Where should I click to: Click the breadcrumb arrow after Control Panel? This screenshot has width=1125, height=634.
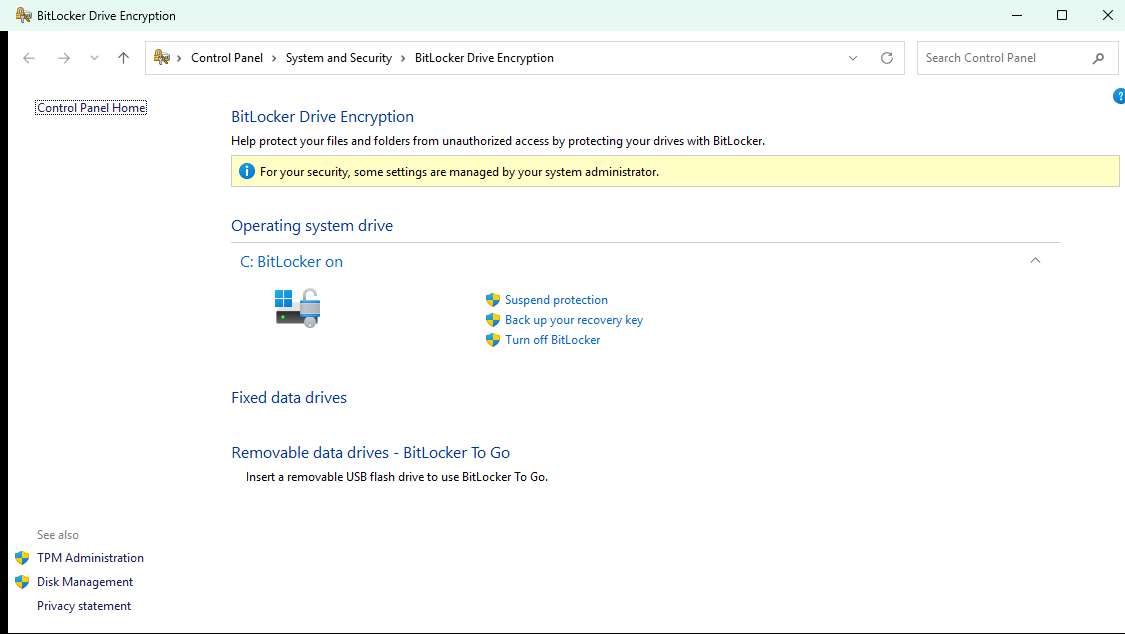(x=274, y=58)
